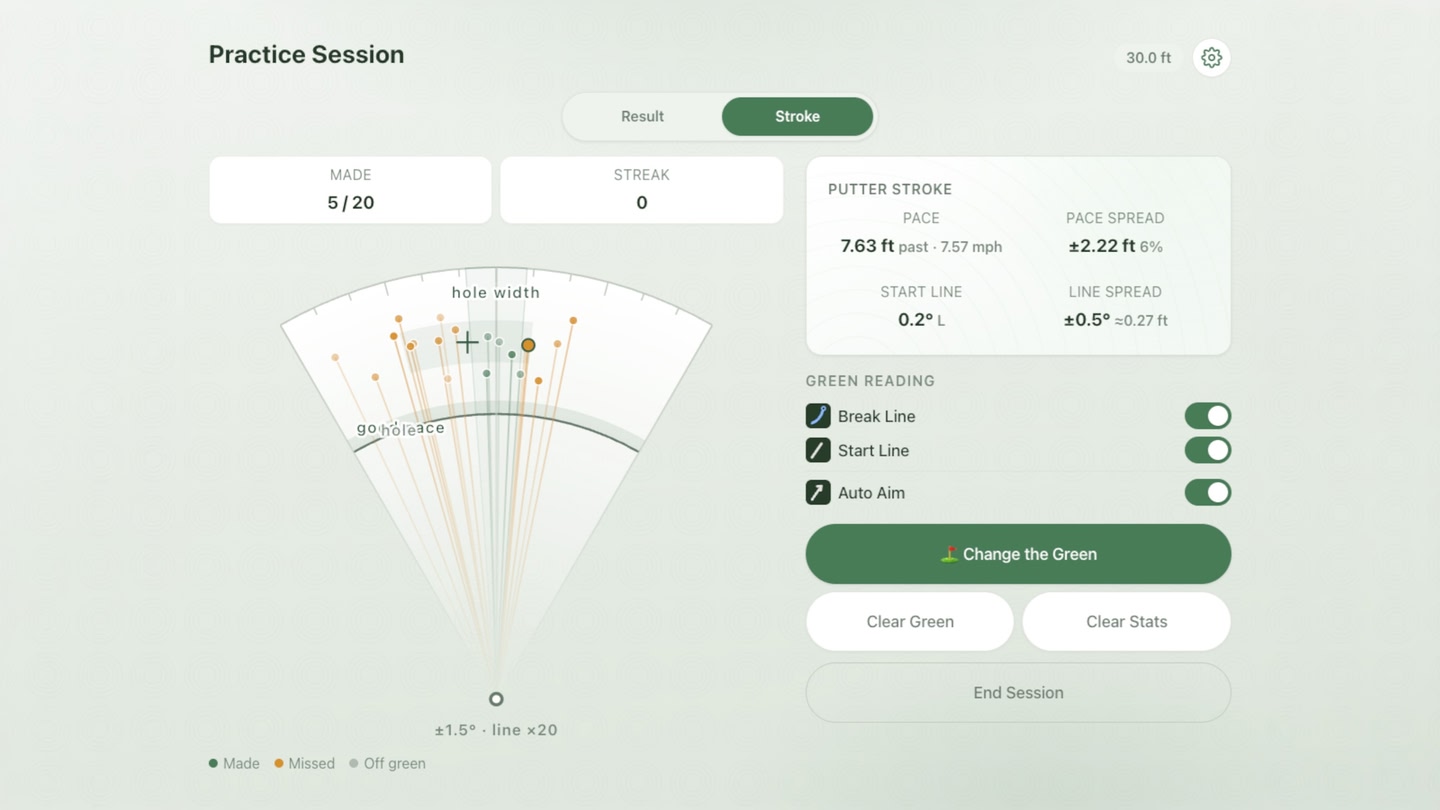Disable the Start Line switch
This screenshot has height=810, width=1440.
[1207, 450]
